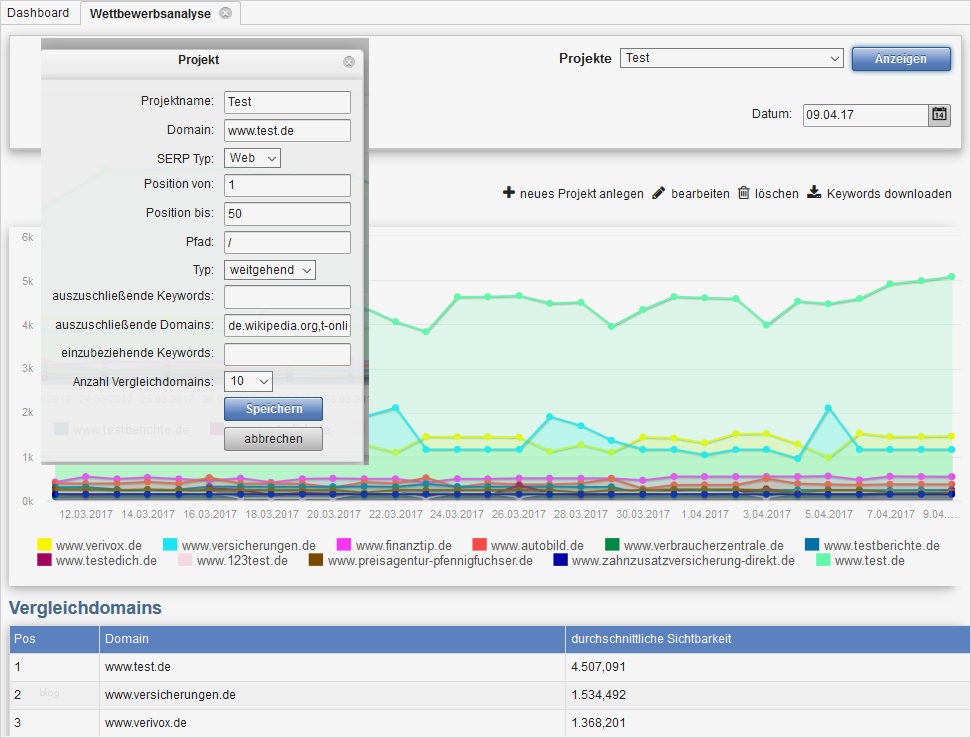
Task: Click the 1.368,201 visibility value
Action: click(598, 723)
